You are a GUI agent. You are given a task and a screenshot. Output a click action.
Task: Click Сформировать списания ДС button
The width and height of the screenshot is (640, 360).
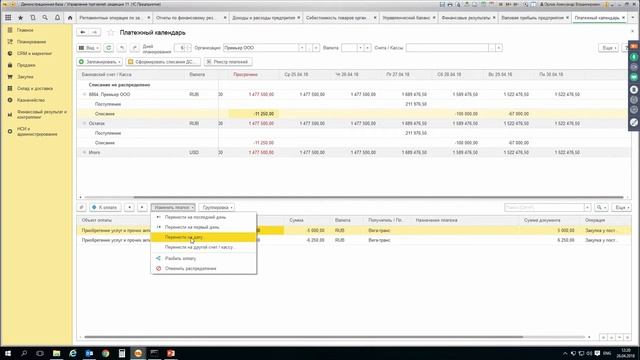pos(162,62)
